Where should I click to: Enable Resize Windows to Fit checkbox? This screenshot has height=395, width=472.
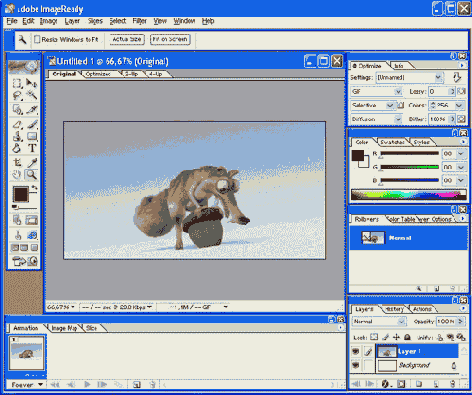(37, 39)
